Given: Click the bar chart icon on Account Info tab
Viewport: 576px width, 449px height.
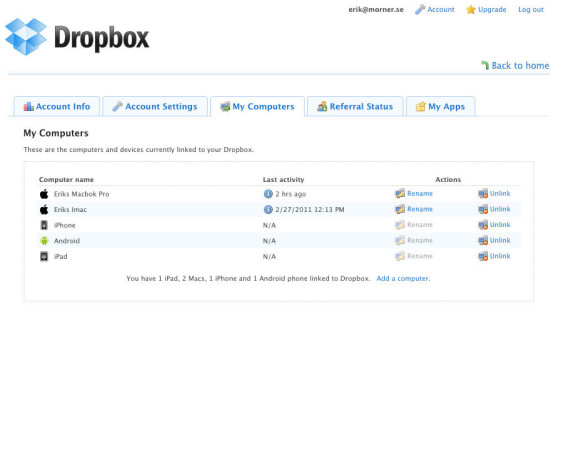Looking at the screenshot, I should pyautogui.click(x=29, y=107).
